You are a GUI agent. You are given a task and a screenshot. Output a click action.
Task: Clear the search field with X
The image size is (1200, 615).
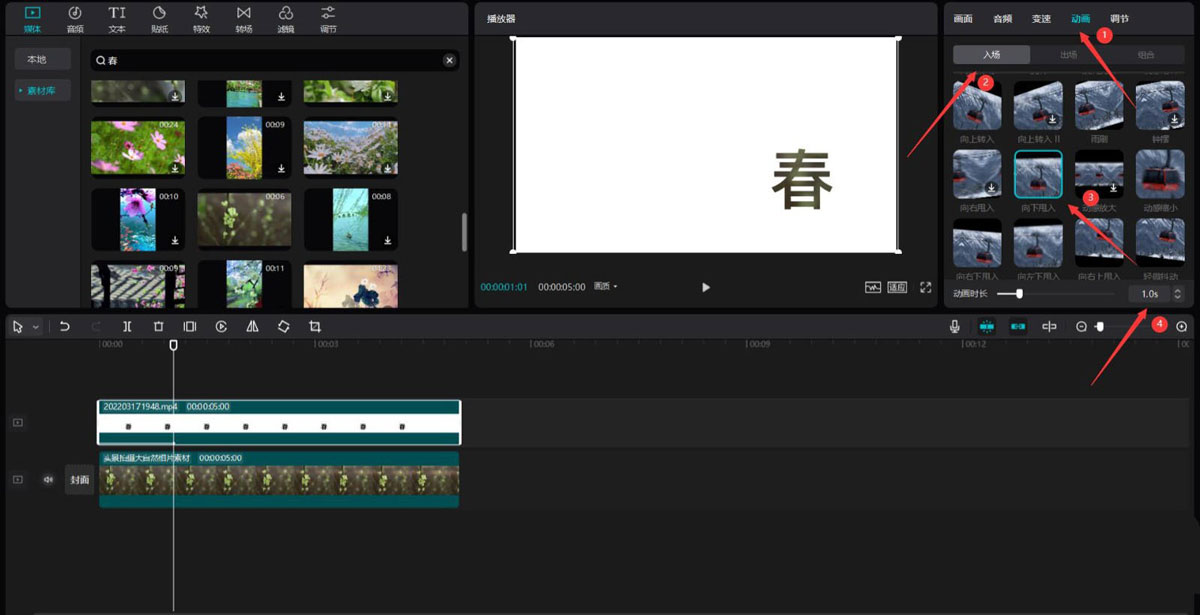(449, 61)
